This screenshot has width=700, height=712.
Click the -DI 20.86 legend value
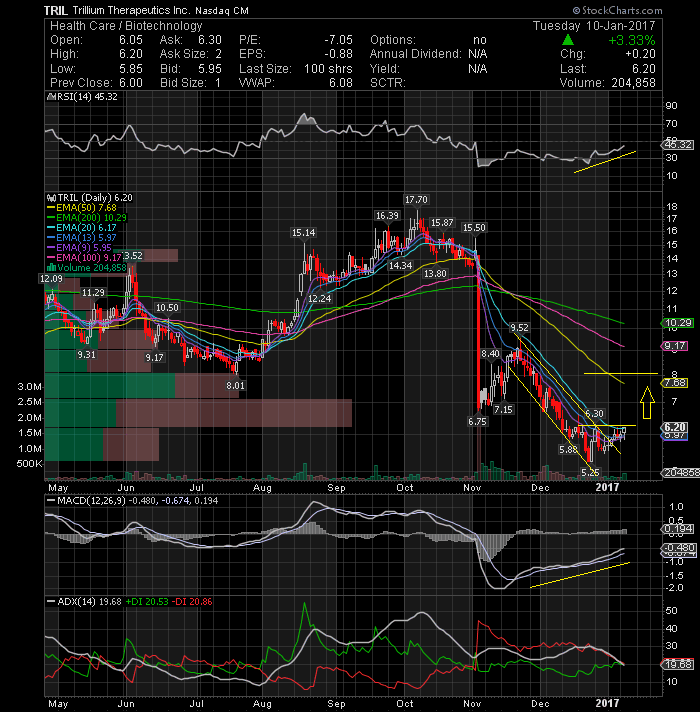tap(192, 602)
